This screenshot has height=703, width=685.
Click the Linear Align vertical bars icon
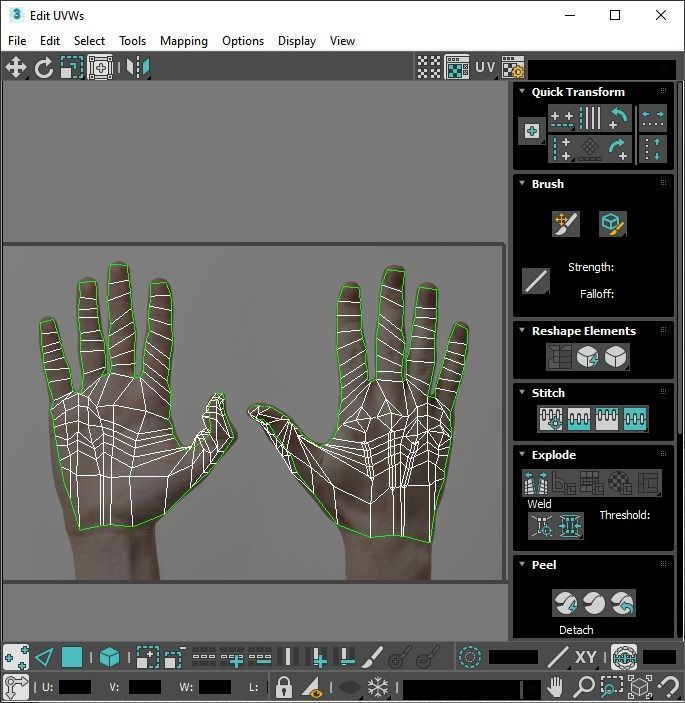[x=590, y=118]
